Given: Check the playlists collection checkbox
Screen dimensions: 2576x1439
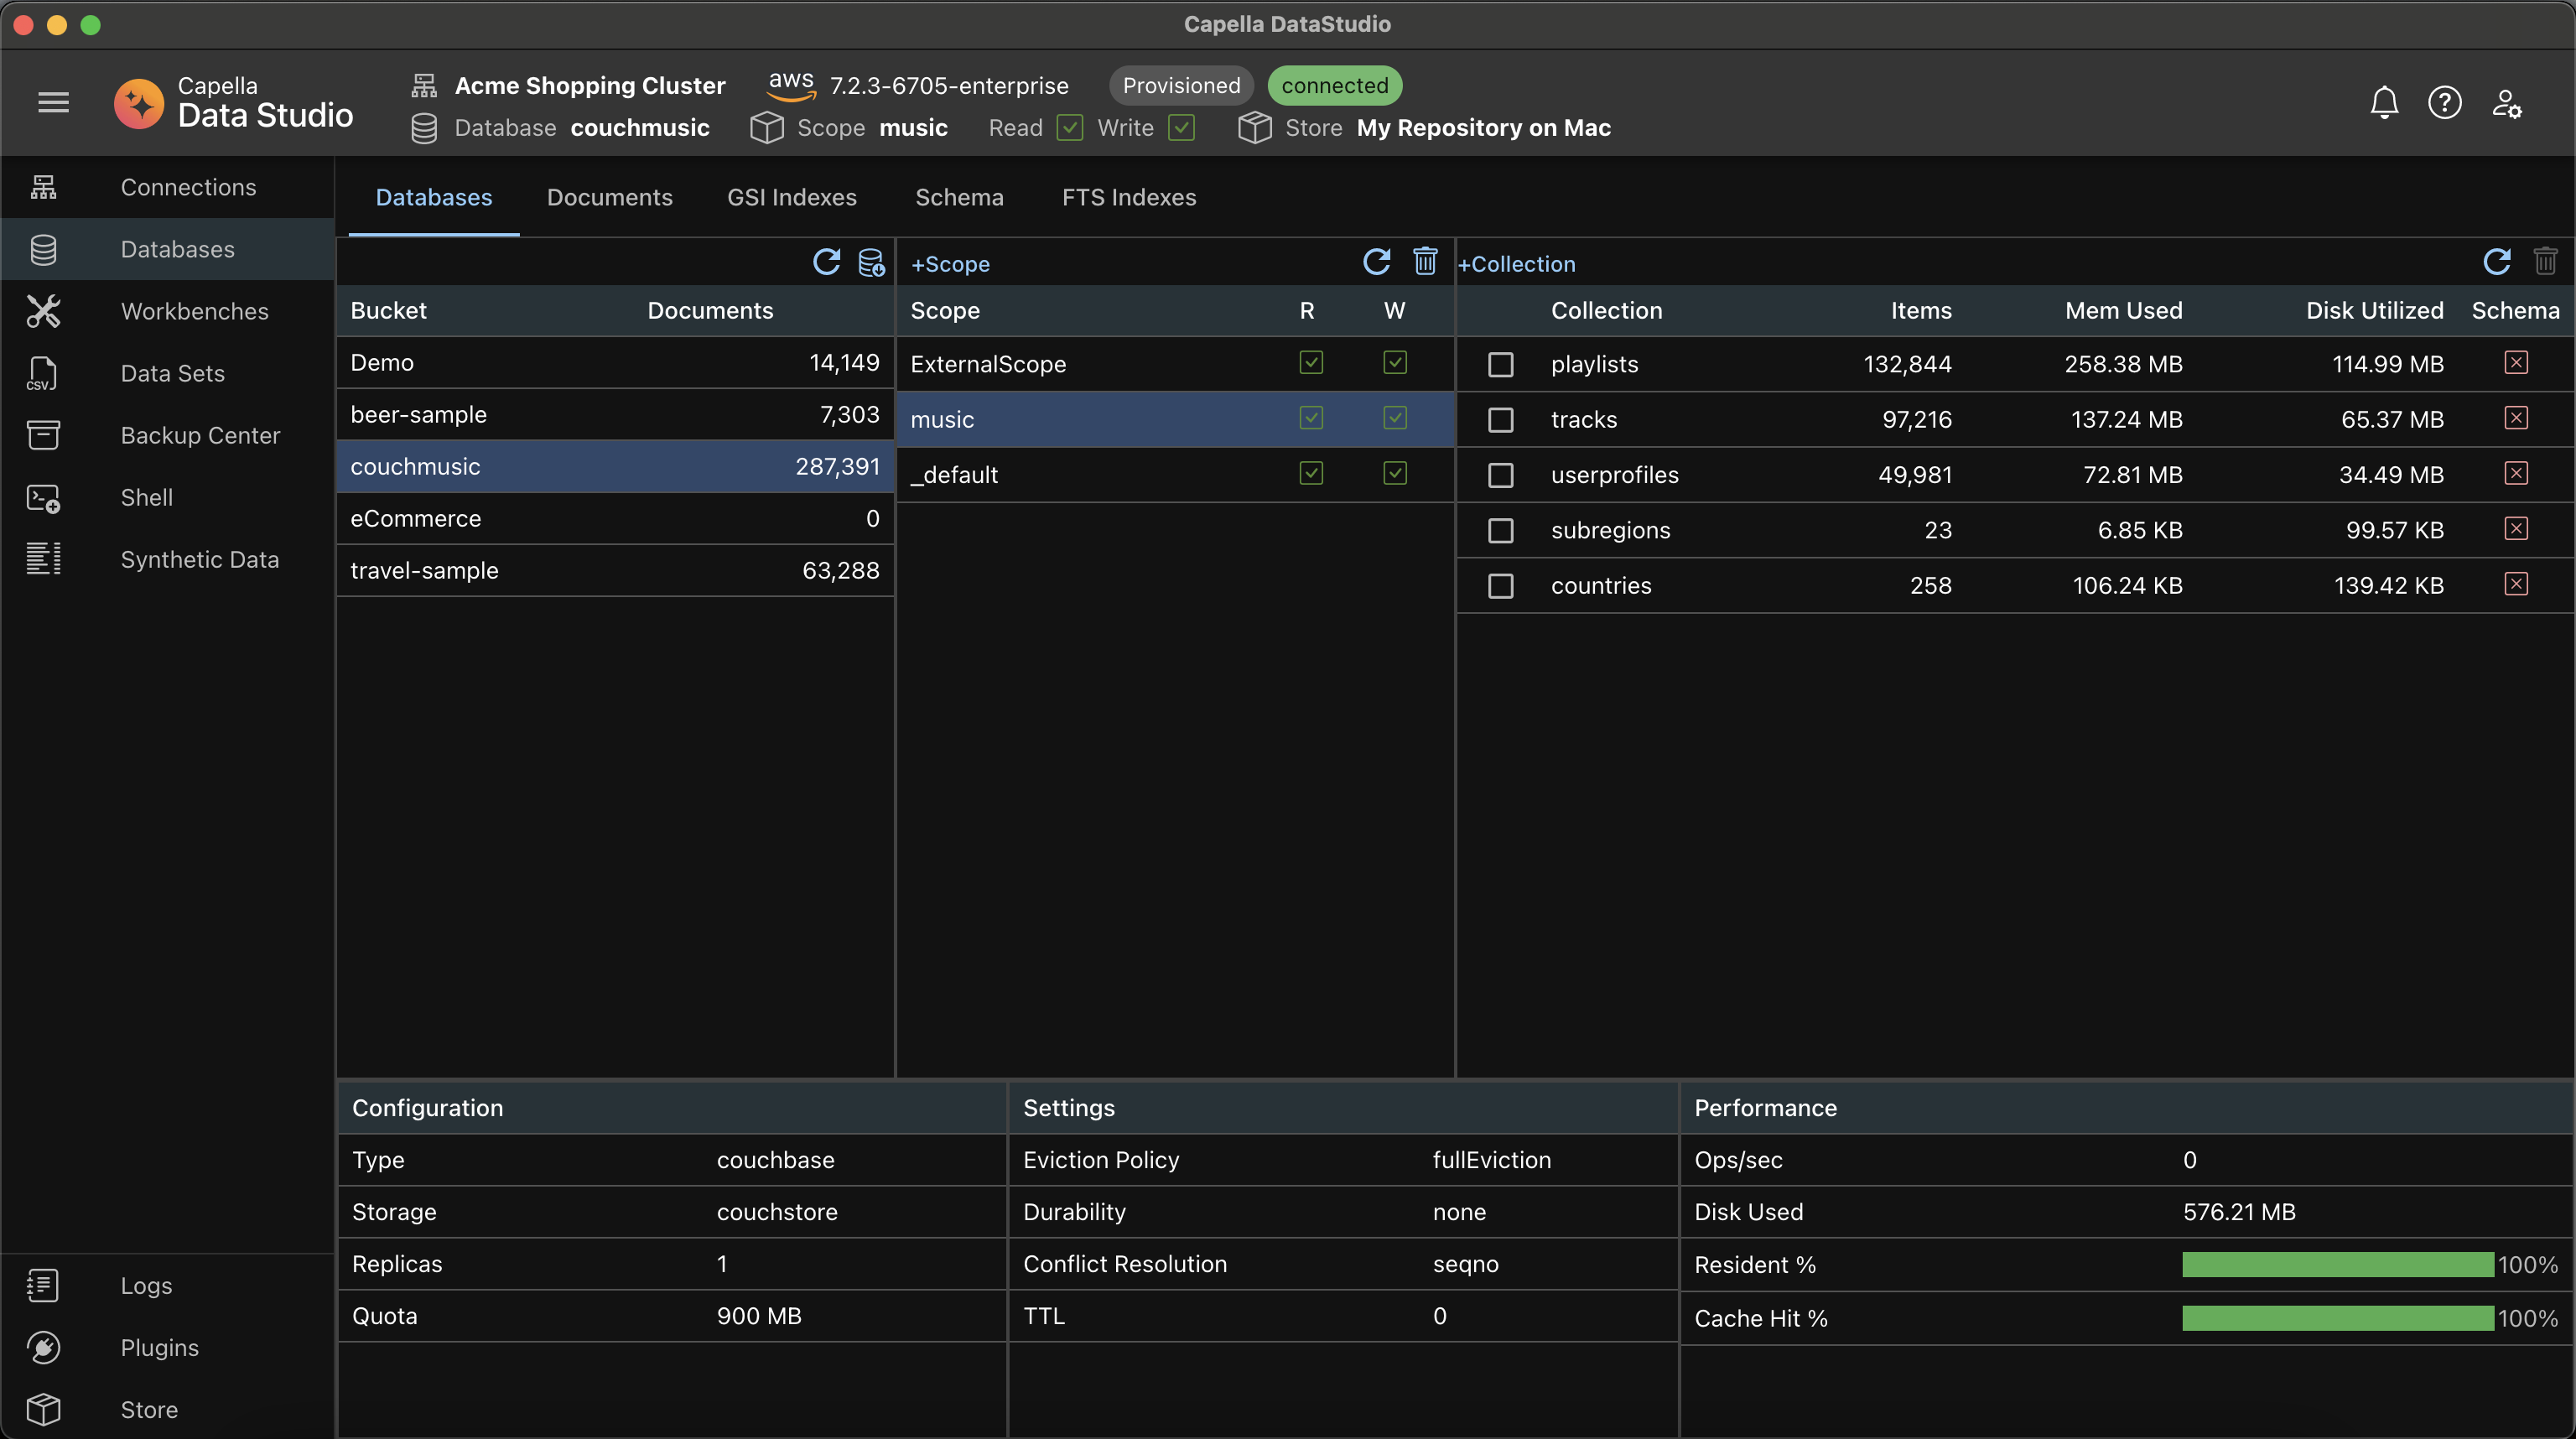Looking at the screenshot, I should tap(1500, 364).
